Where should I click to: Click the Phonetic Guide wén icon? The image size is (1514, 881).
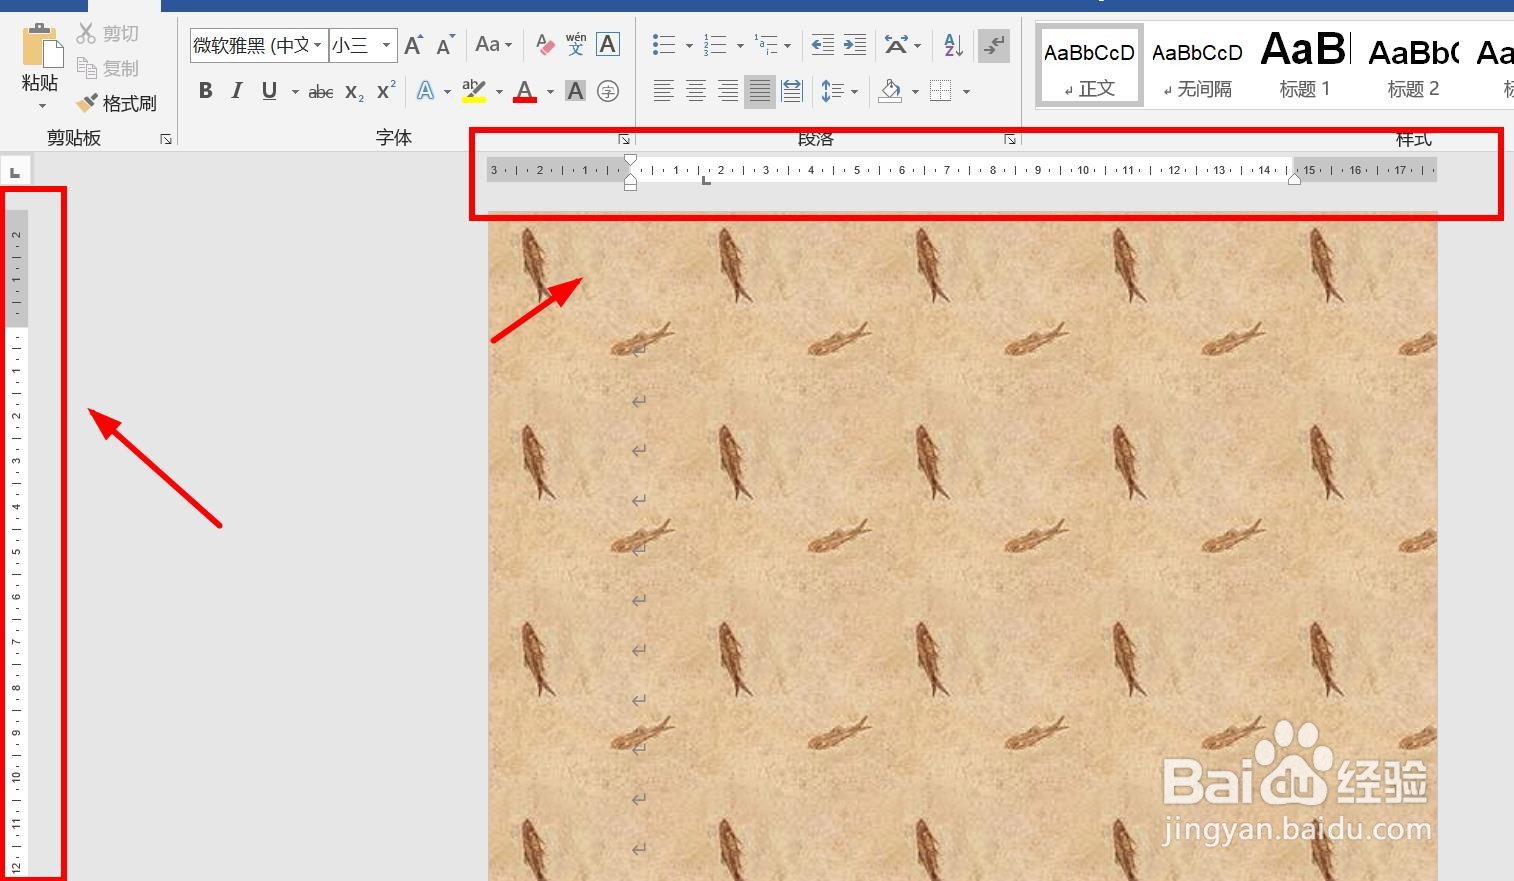[576, 45]
